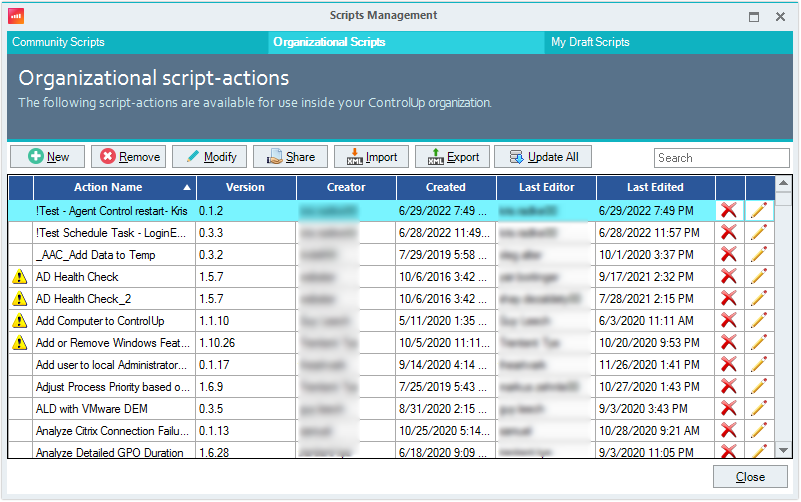Image resolution: width=801 pixels, height=502 pixels.
Task: Click the scrollbar up arrow
Action: click(x=784, y=183)
